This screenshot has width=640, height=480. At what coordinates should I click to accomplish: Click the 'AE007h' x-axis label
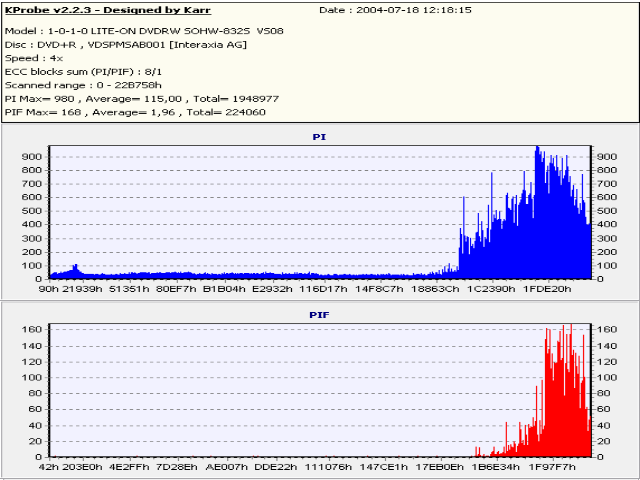point(227,467)
